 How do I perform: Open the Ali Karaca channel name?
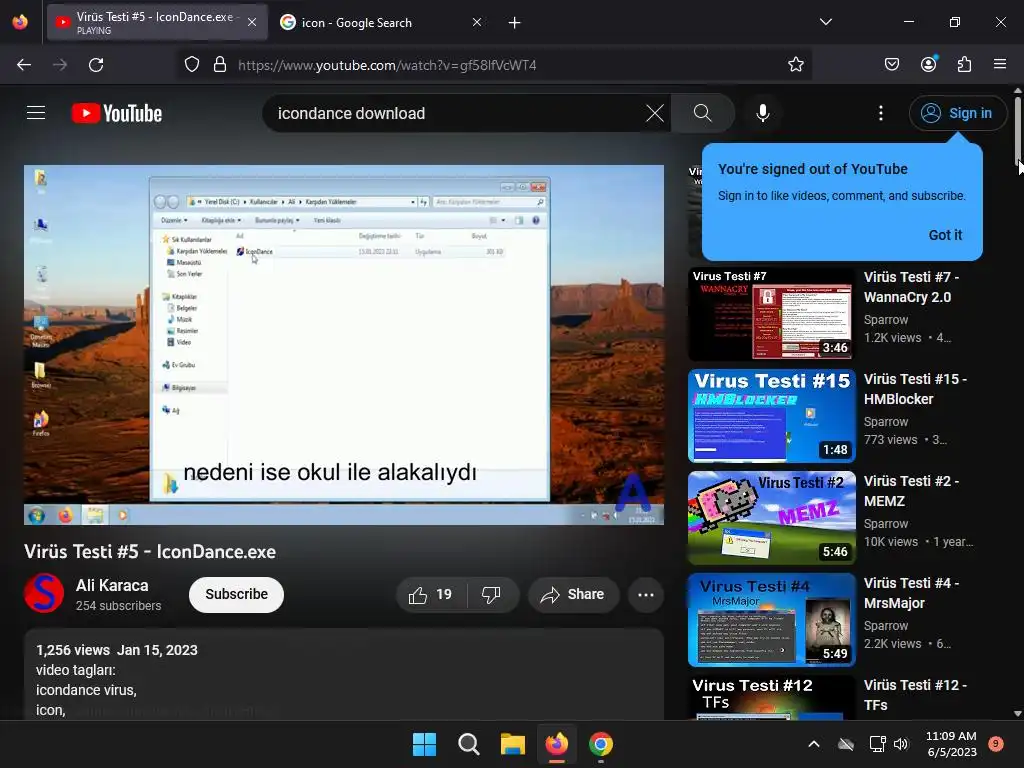click(x=112, y=585)
